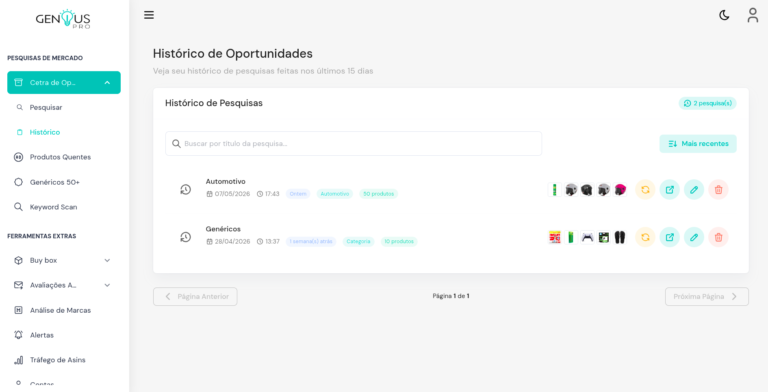Click the Produtos Quentes icon
Viewport: 768px width, 392px height.
(18, 157)
